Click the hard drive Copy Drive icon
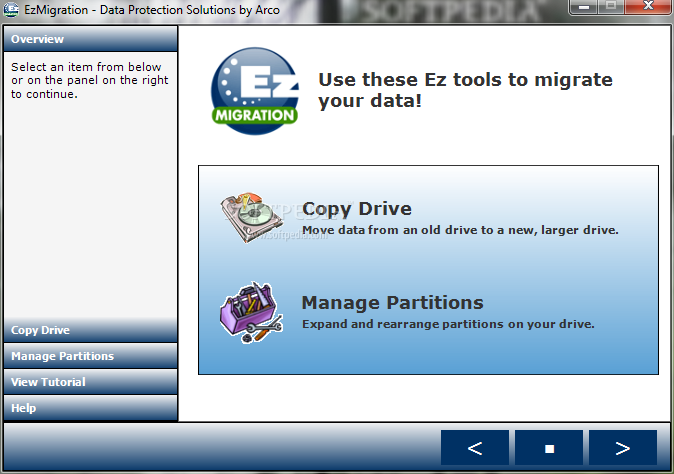This screenshot has height=474, width=674. tap(252, 218)
